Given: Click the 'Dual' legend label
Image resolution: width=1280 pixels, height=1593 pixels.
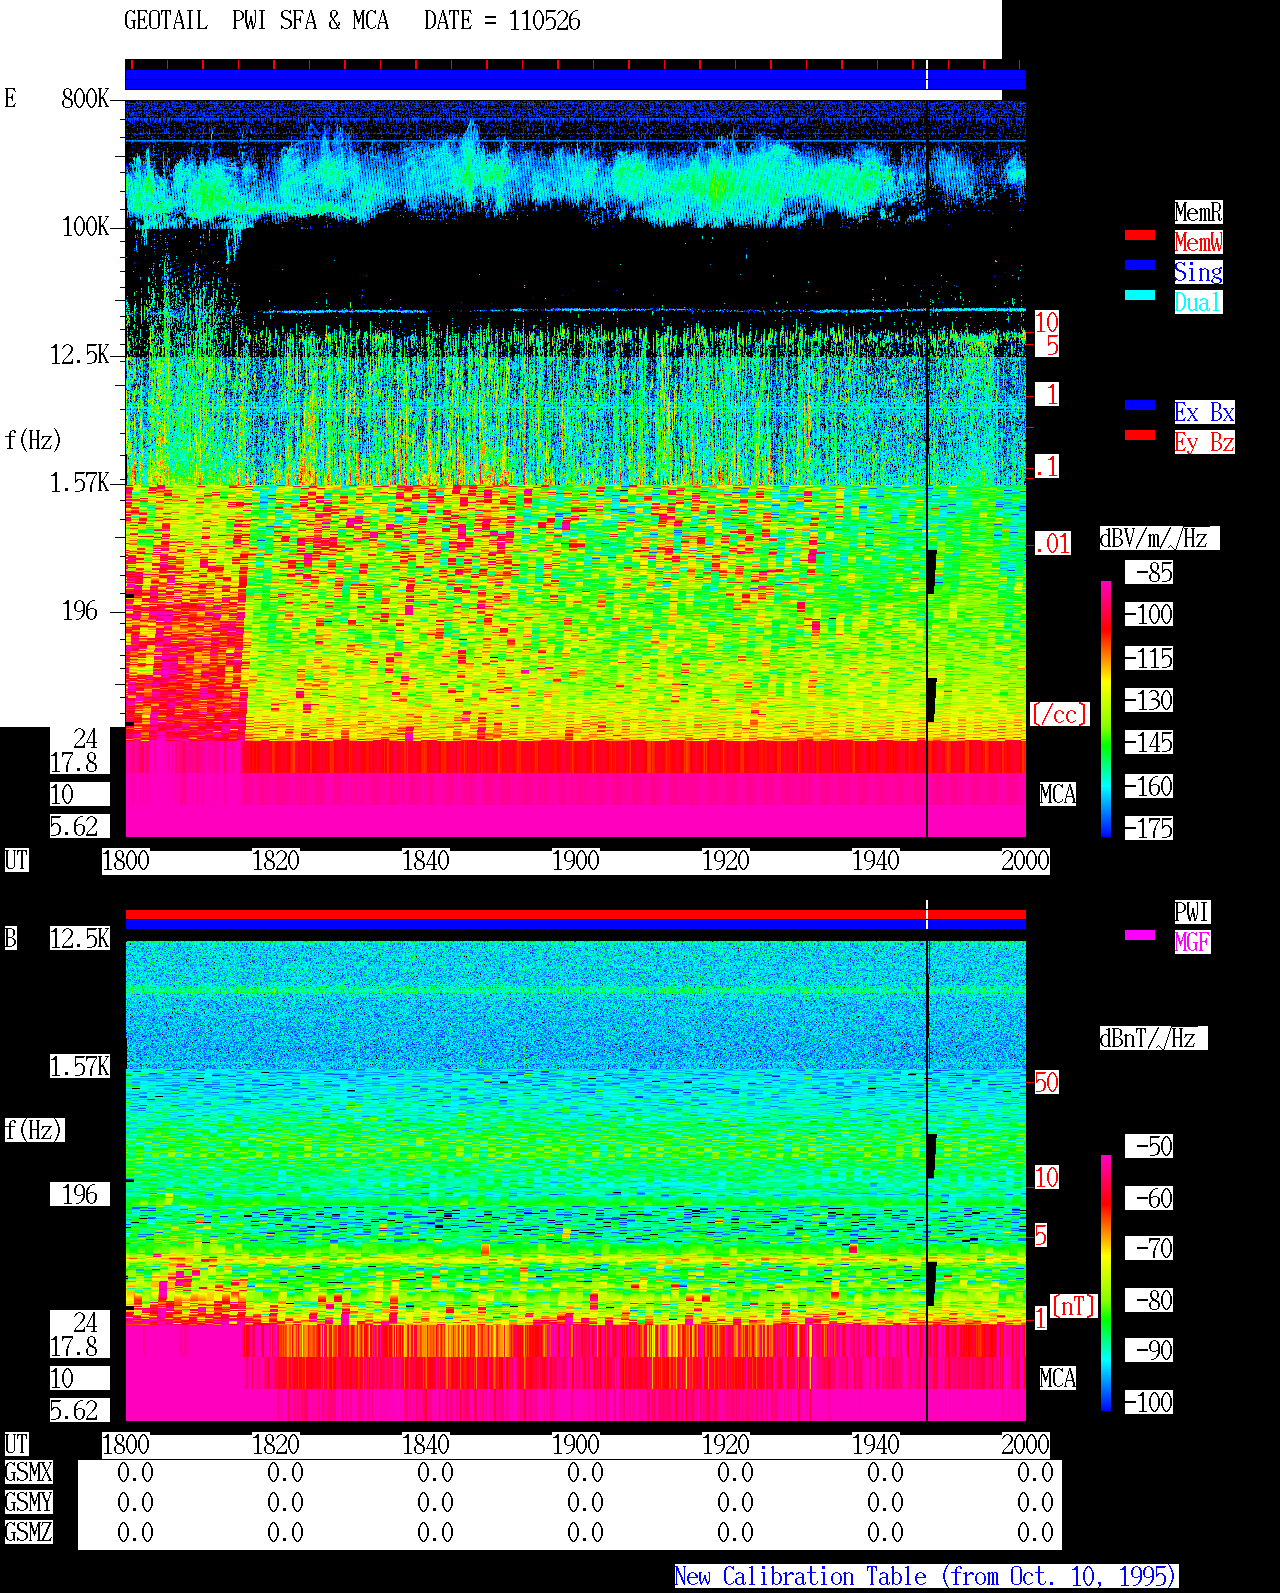Looking at the screenshot, I should (1198, 302).
